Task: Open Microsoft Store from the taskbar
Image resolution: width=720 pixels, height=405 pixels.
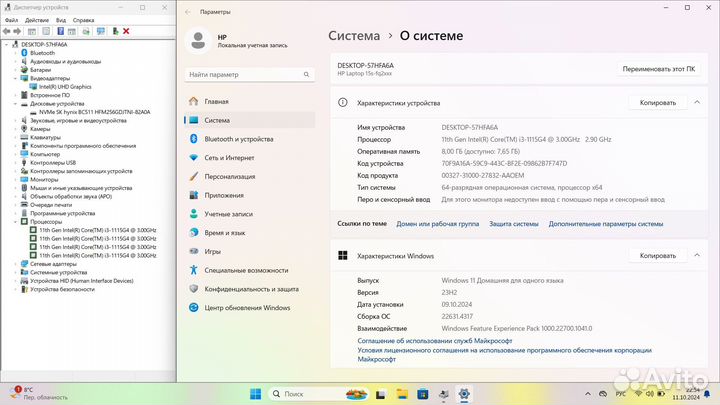Action: click(423, 394)
